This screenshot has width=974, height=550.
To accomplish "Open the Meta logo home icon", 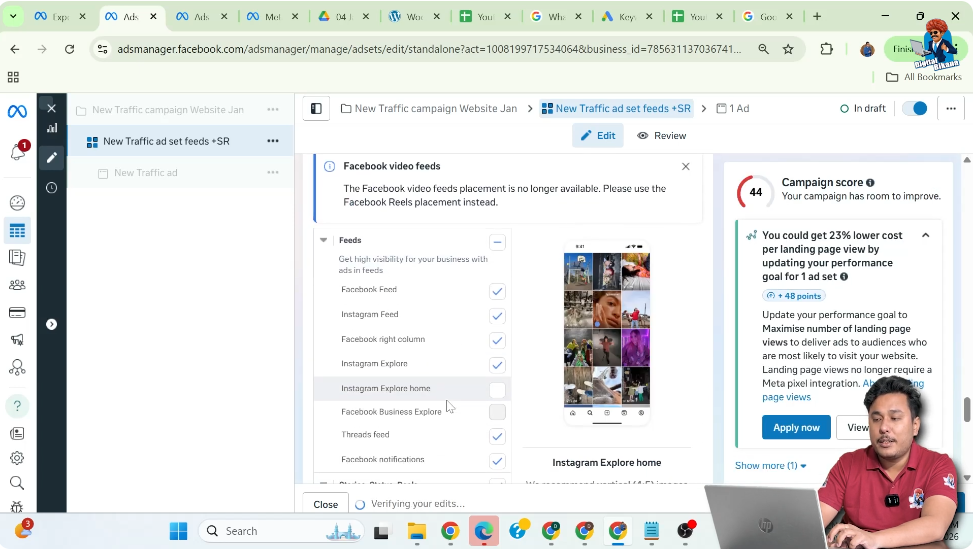I will click(17, 111).
